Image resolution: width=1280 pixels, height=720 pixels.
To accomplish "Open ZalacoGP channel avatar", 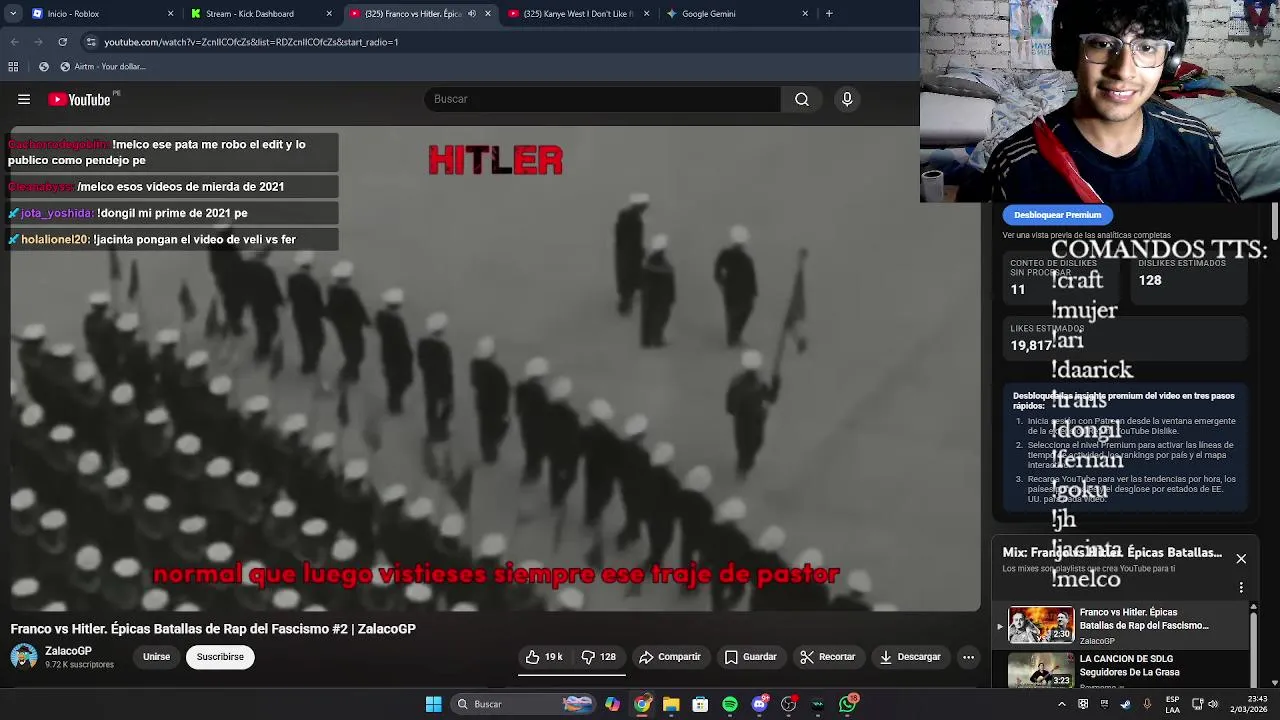I will coord(24,656).
